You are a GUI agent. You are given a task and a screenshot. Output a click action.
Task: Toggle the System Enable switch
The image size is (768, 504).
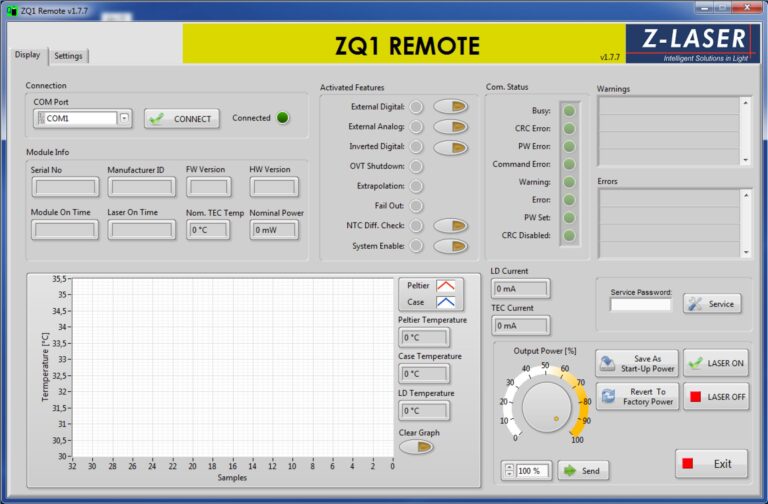click(x=451, y=246)
